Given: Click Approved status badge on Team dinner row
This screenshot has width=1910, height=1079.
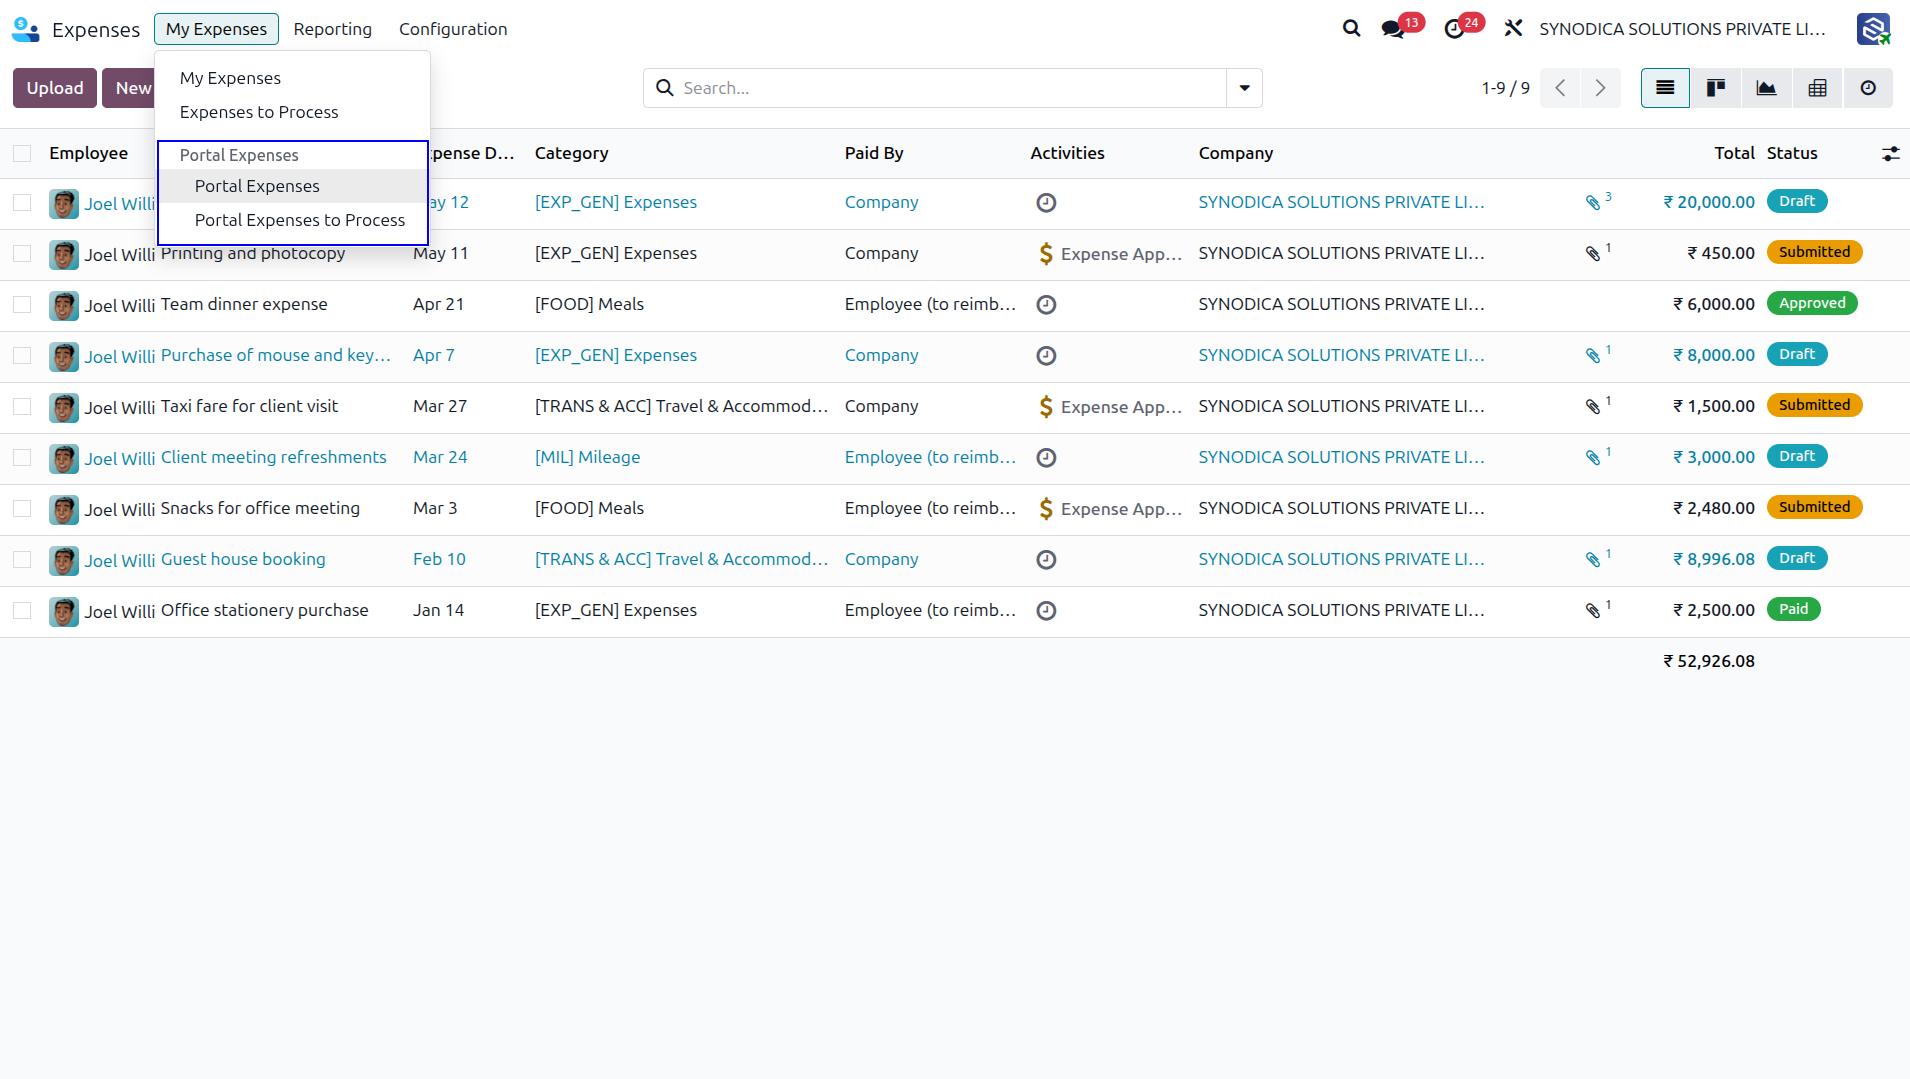Looking at the screenshot, I should (1812, 303).
